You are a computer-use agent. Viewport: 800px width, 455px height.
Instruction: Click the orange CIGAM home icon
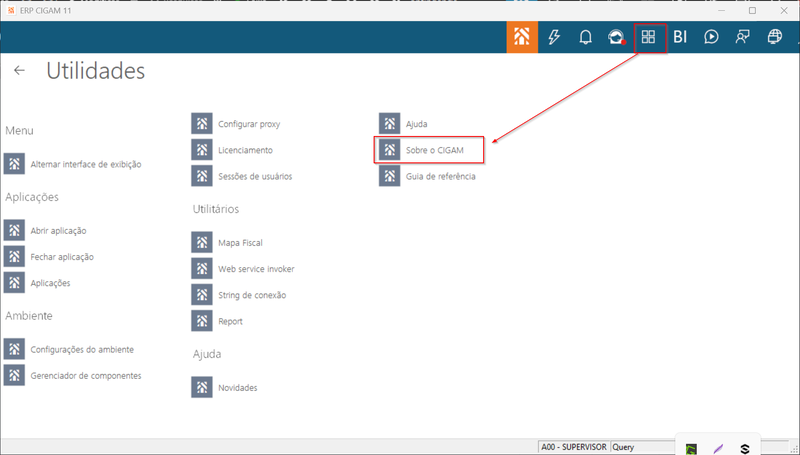click(522, 37)
